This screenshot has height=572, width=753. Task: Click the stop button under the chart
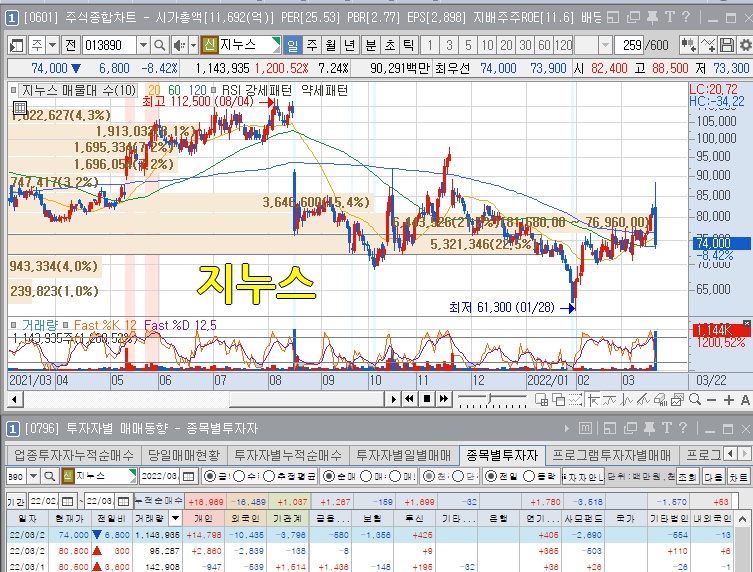(426, 399)
